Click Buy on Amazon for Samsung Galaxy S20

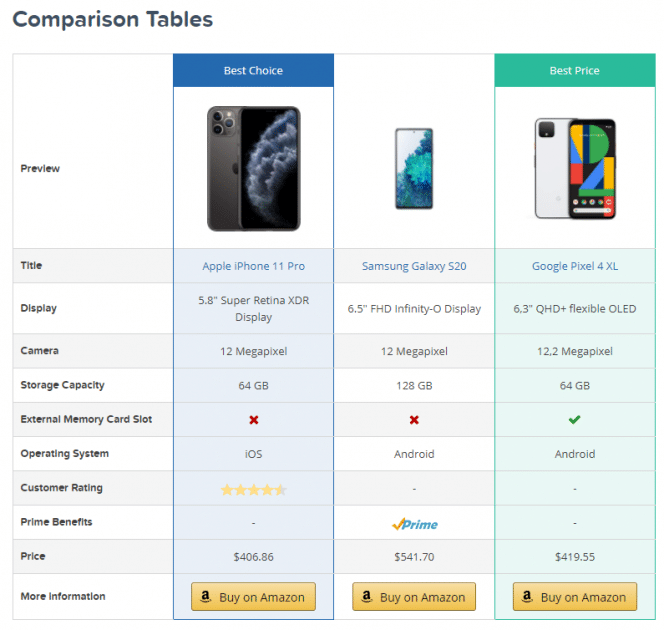414,597
